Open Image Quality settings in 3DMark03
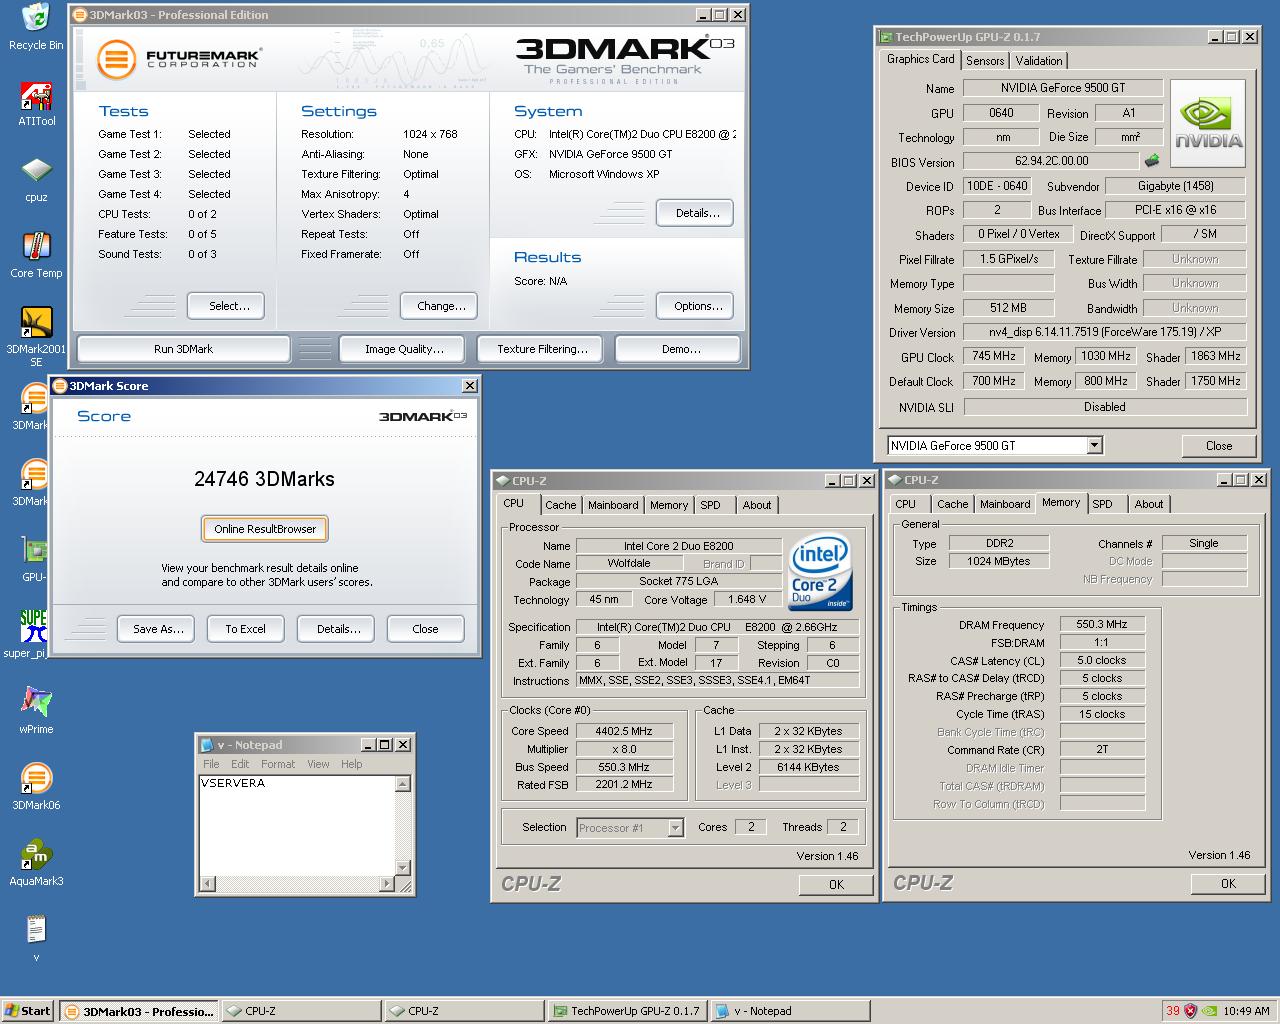 tap(404, 349)
